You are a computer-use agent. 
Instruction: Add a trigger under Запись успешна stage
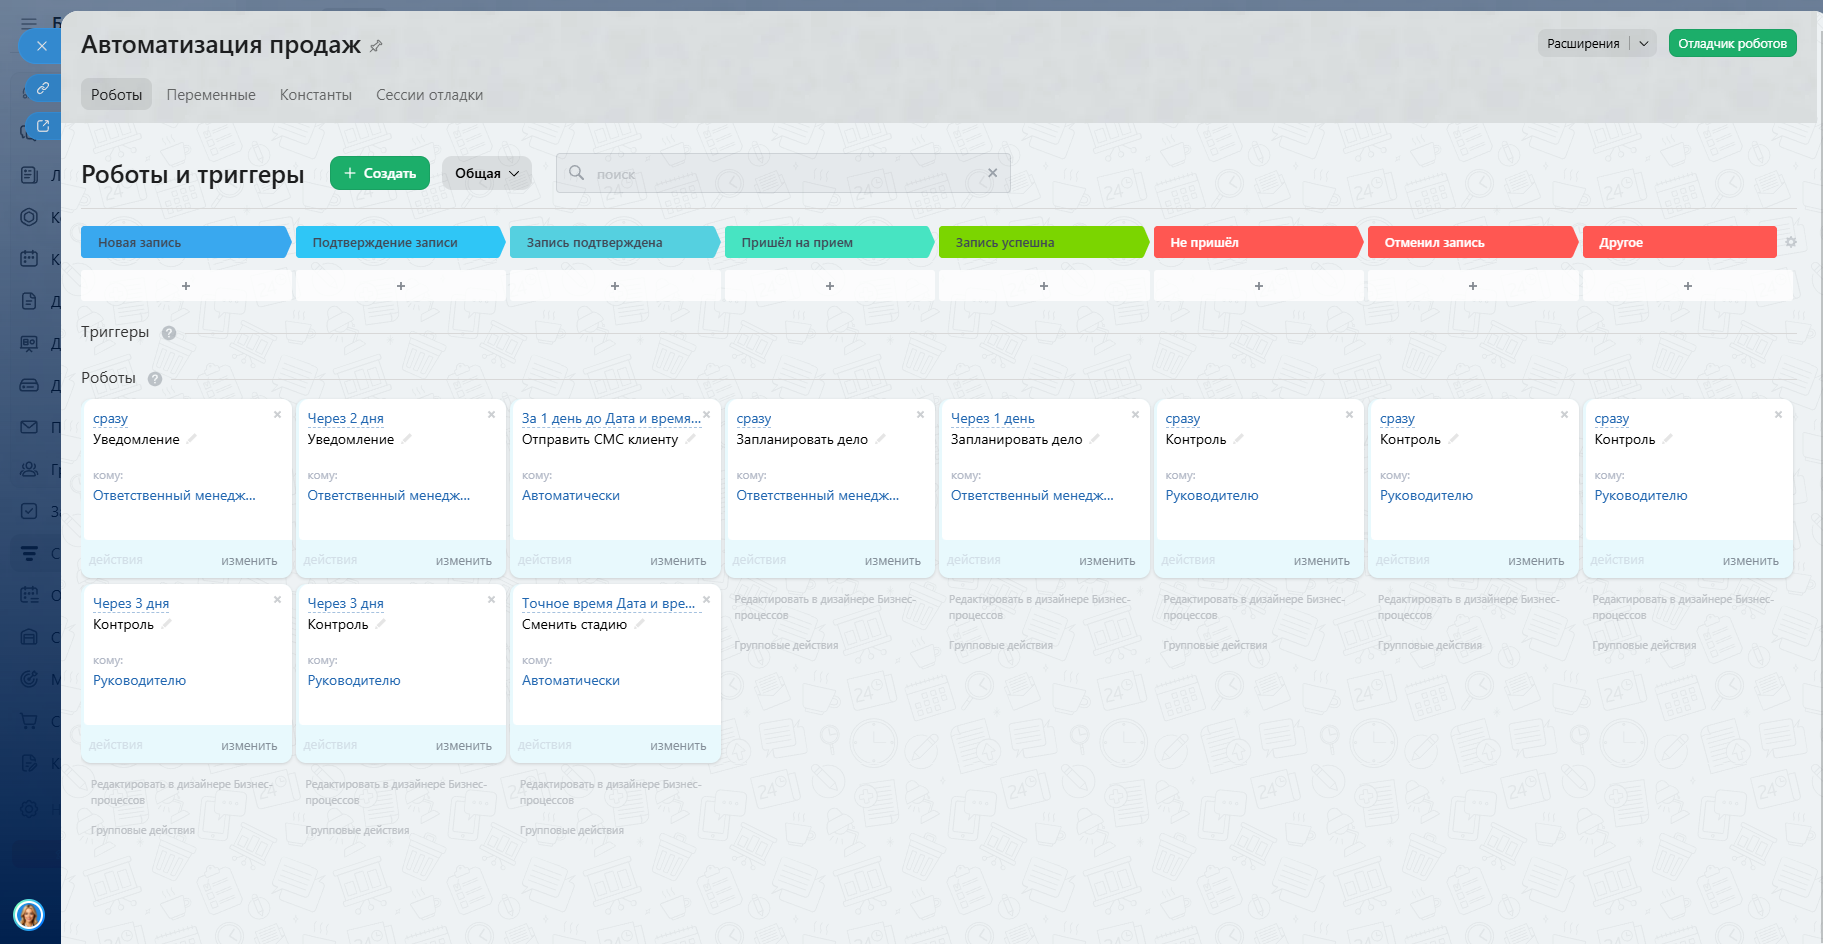pos(1044,286)
